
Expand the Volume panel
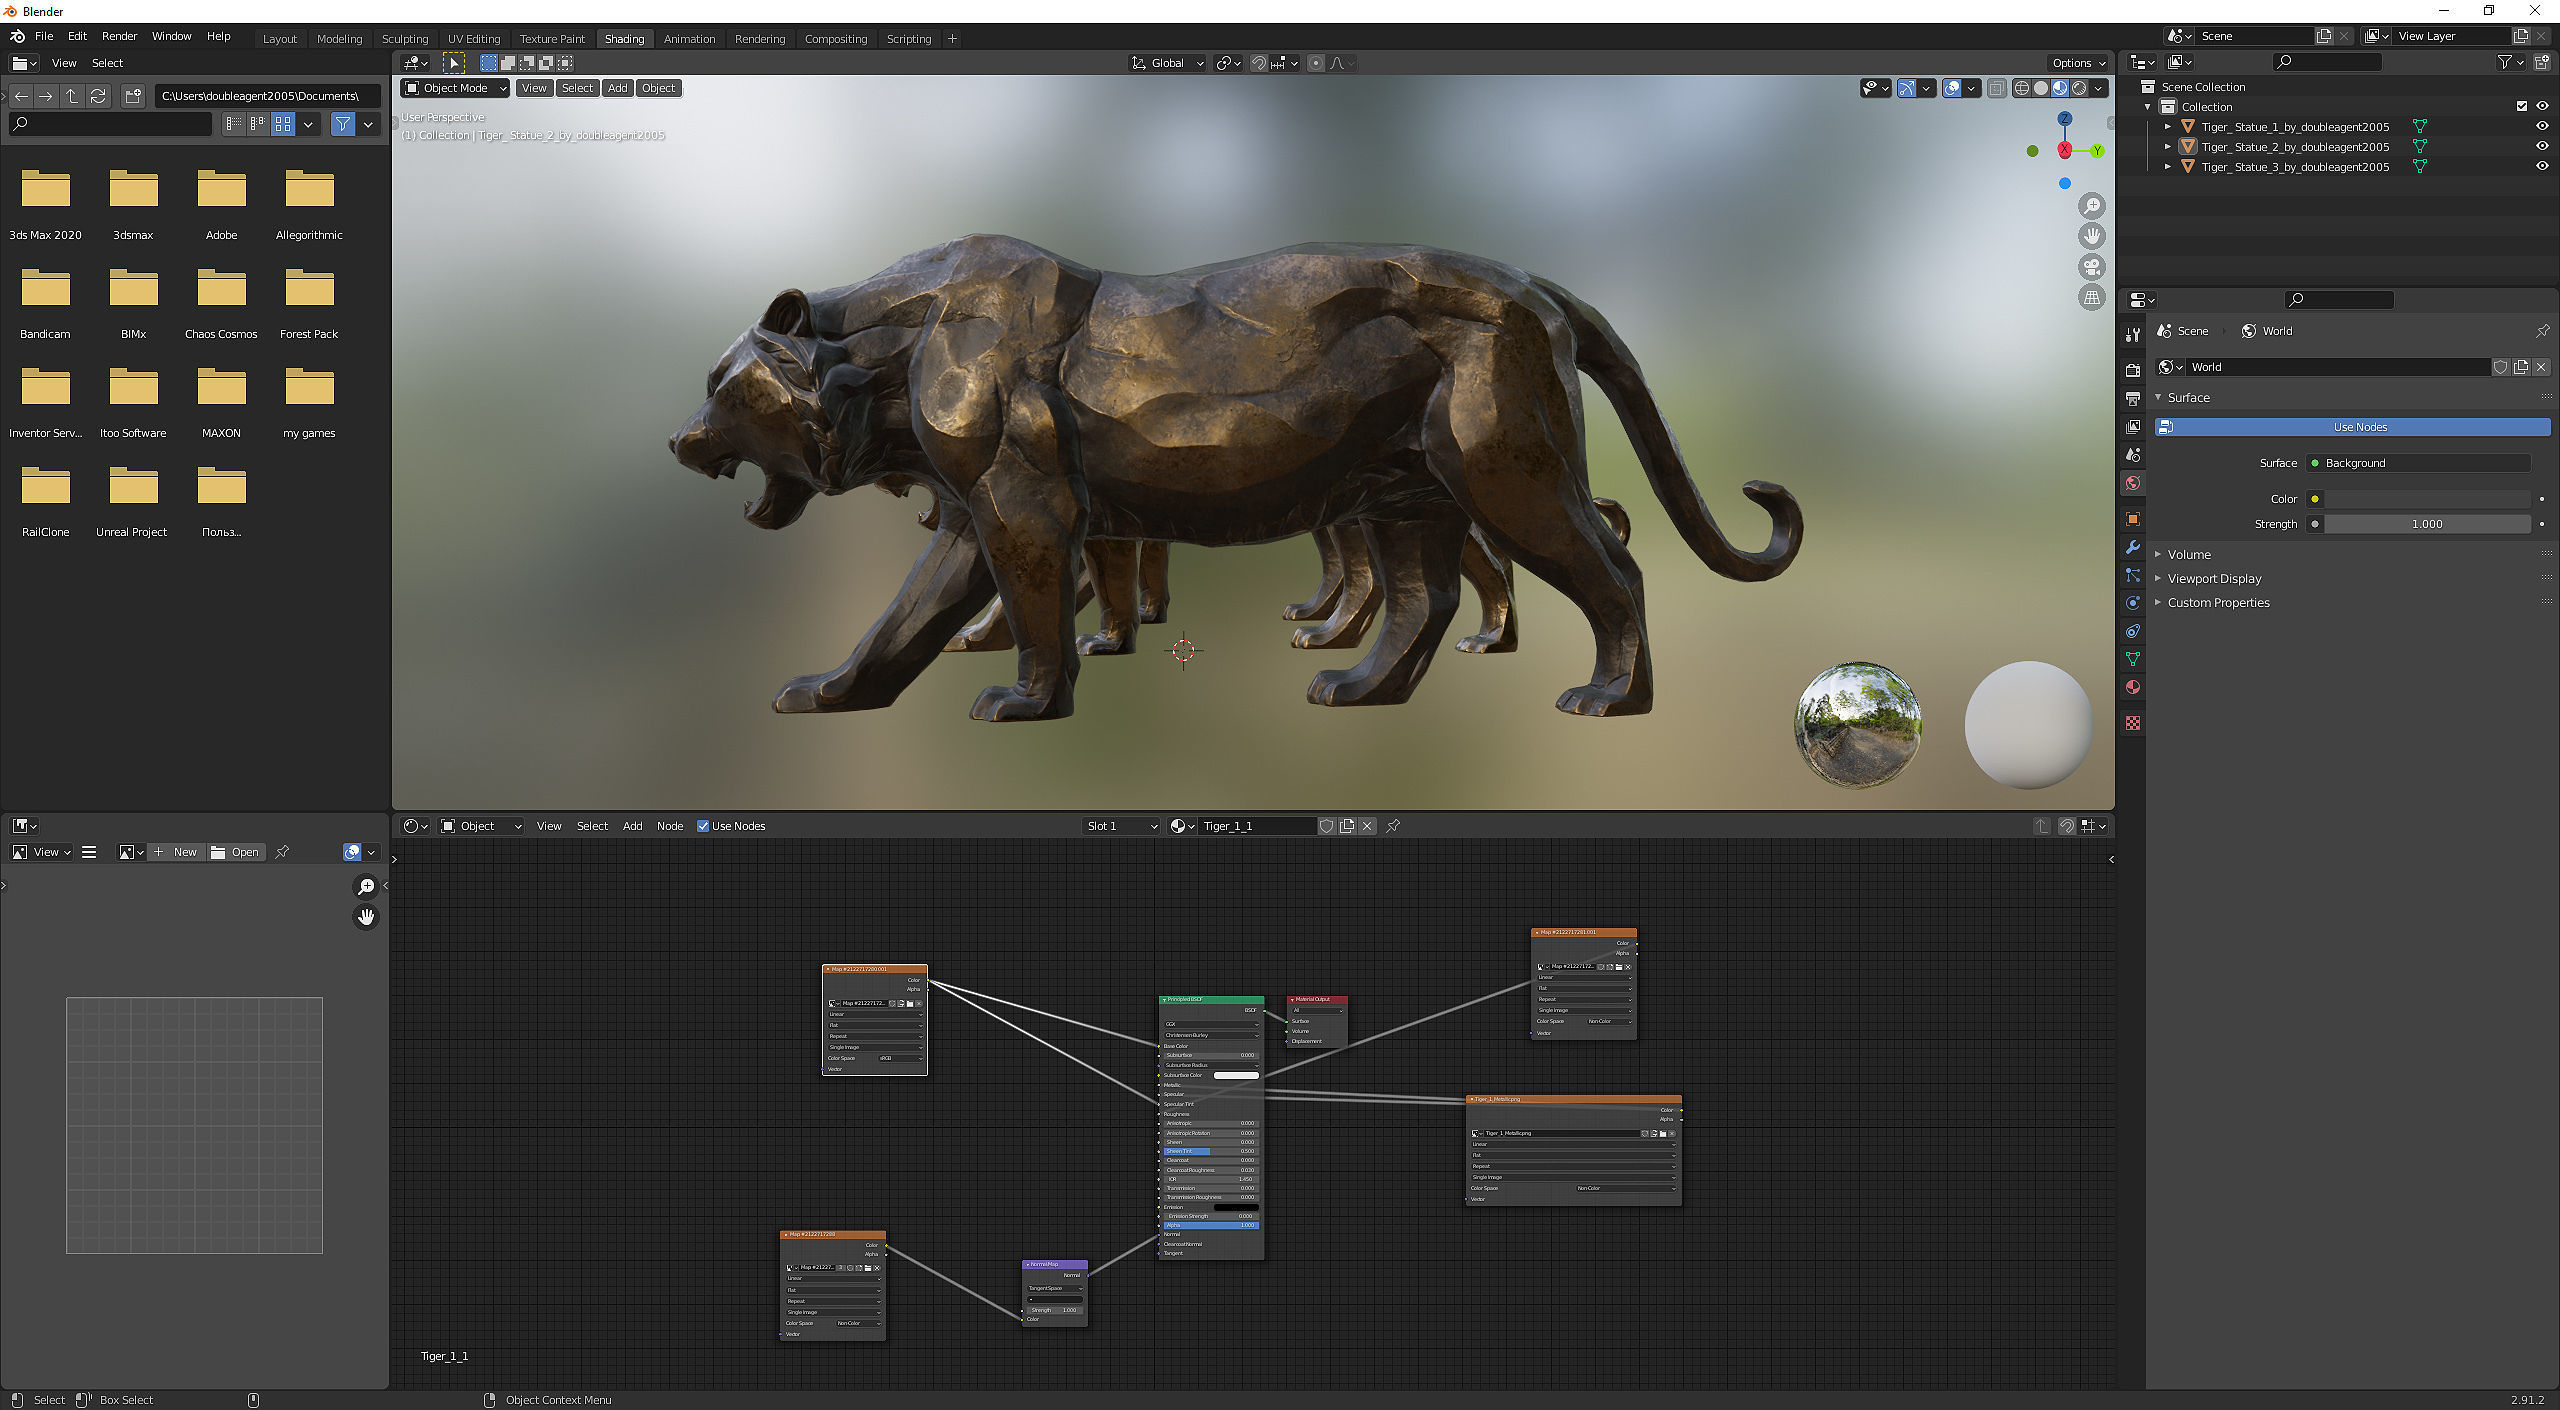pos(2189,554)
